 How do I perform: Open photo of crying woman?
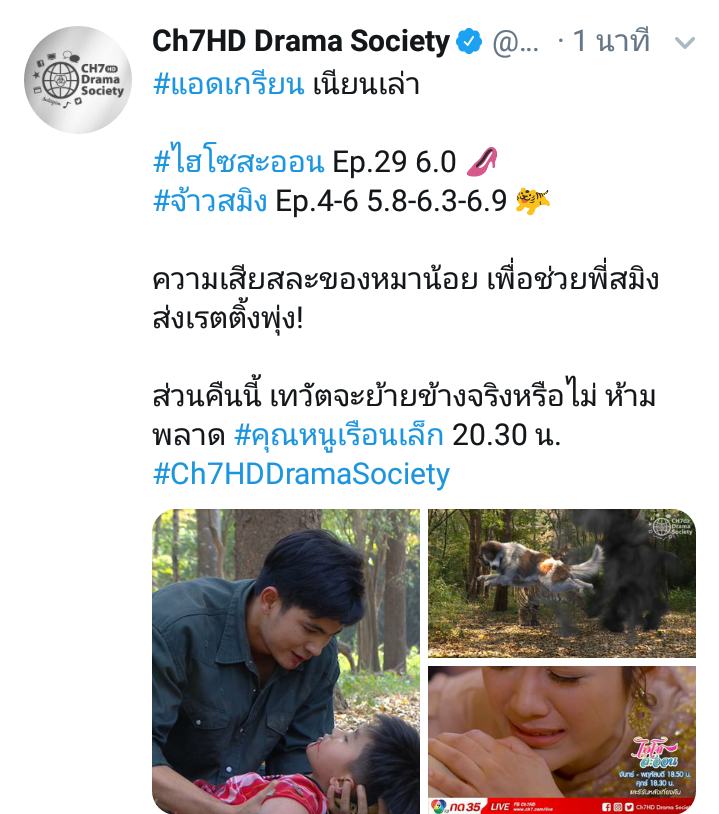tap(562, 740)
